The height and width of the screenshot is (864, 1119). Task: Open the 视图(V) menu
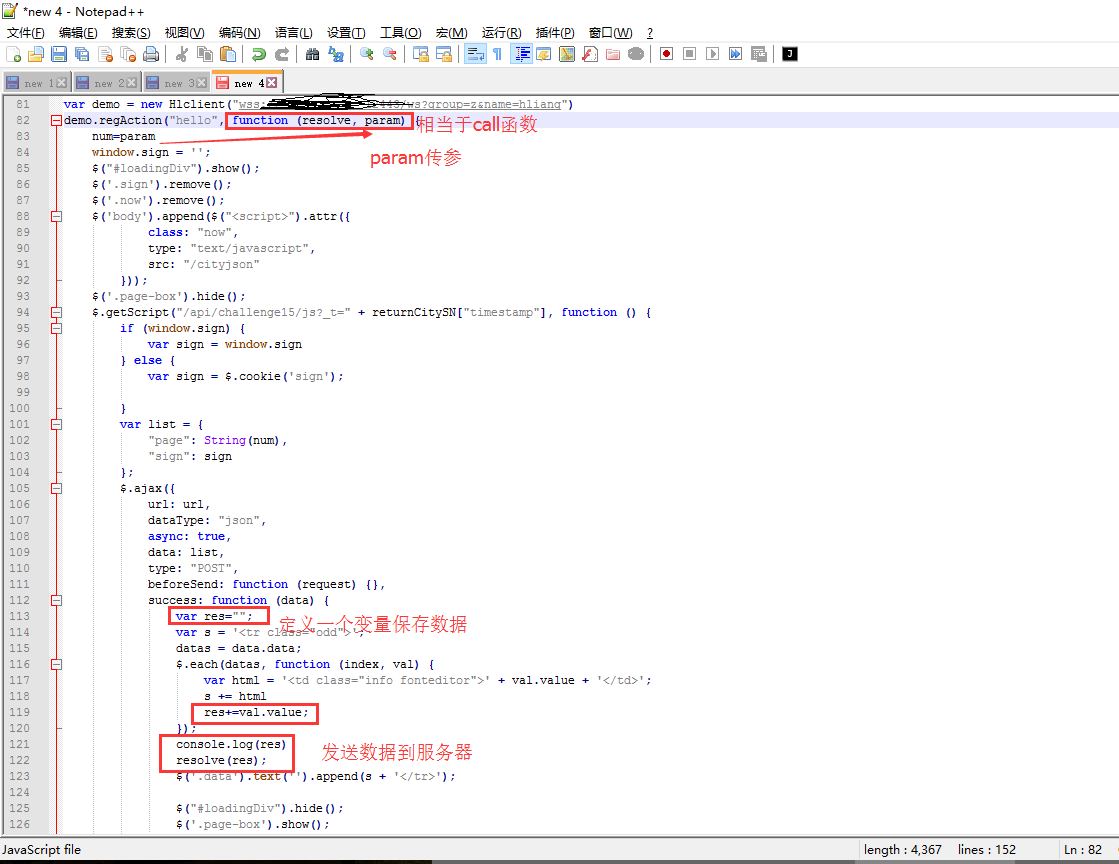coord(184,33)
